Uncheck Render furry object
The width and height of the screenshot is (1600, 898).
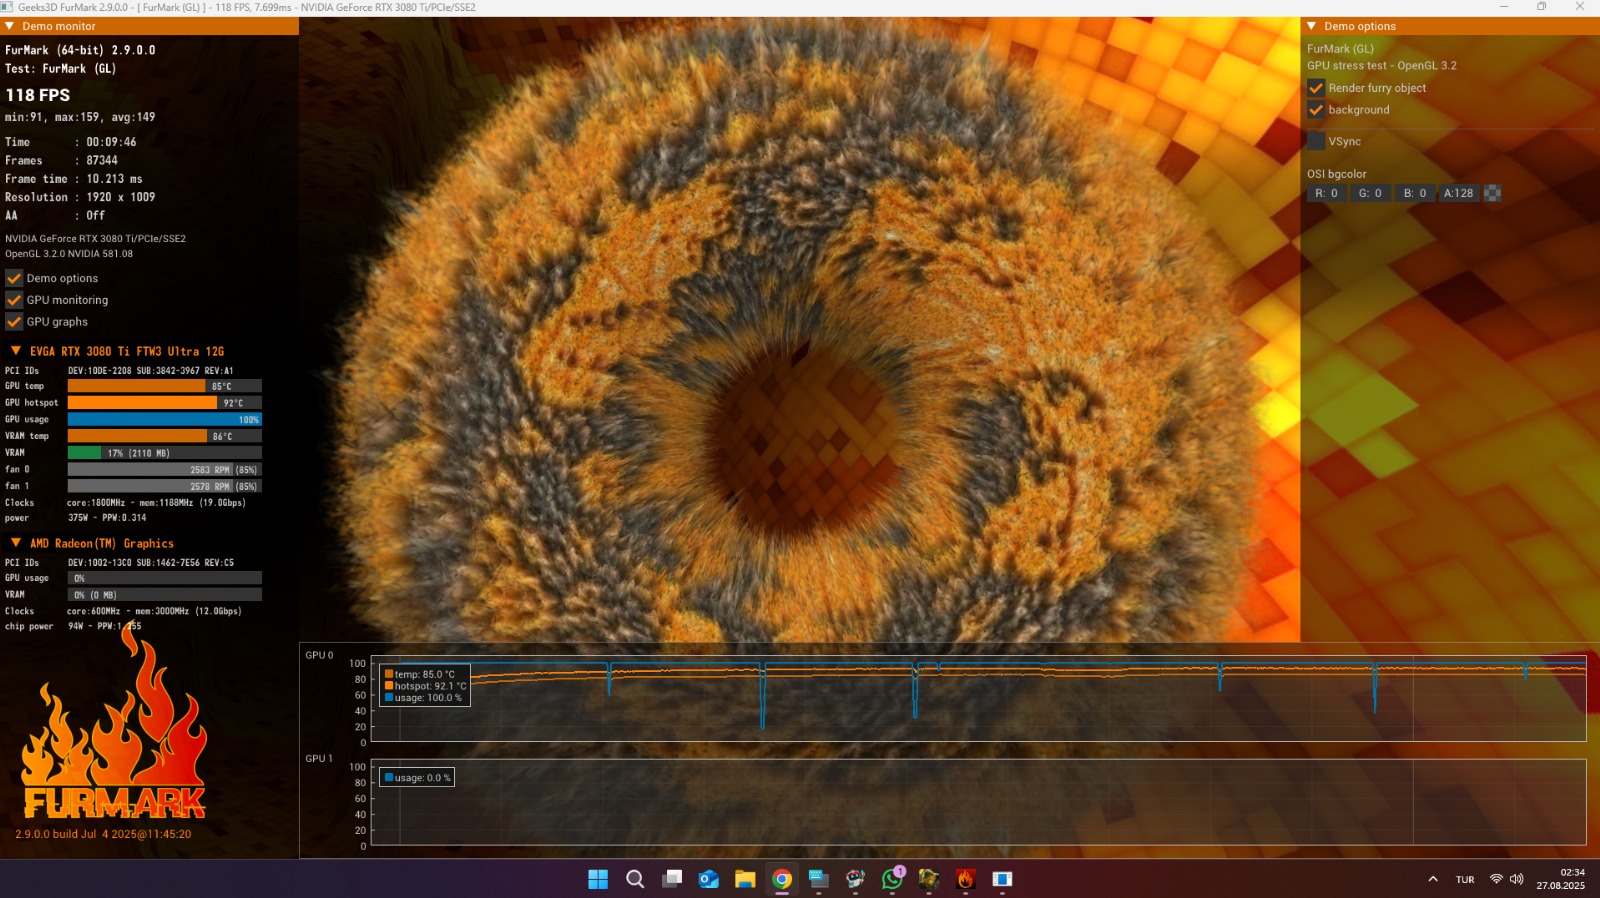pyautogui.click(x=1316, y=88)
